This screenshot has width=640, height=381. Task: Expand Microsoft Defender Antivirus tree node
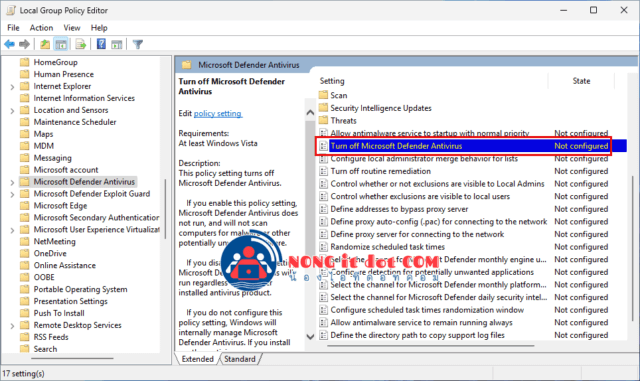coord(12,182)
